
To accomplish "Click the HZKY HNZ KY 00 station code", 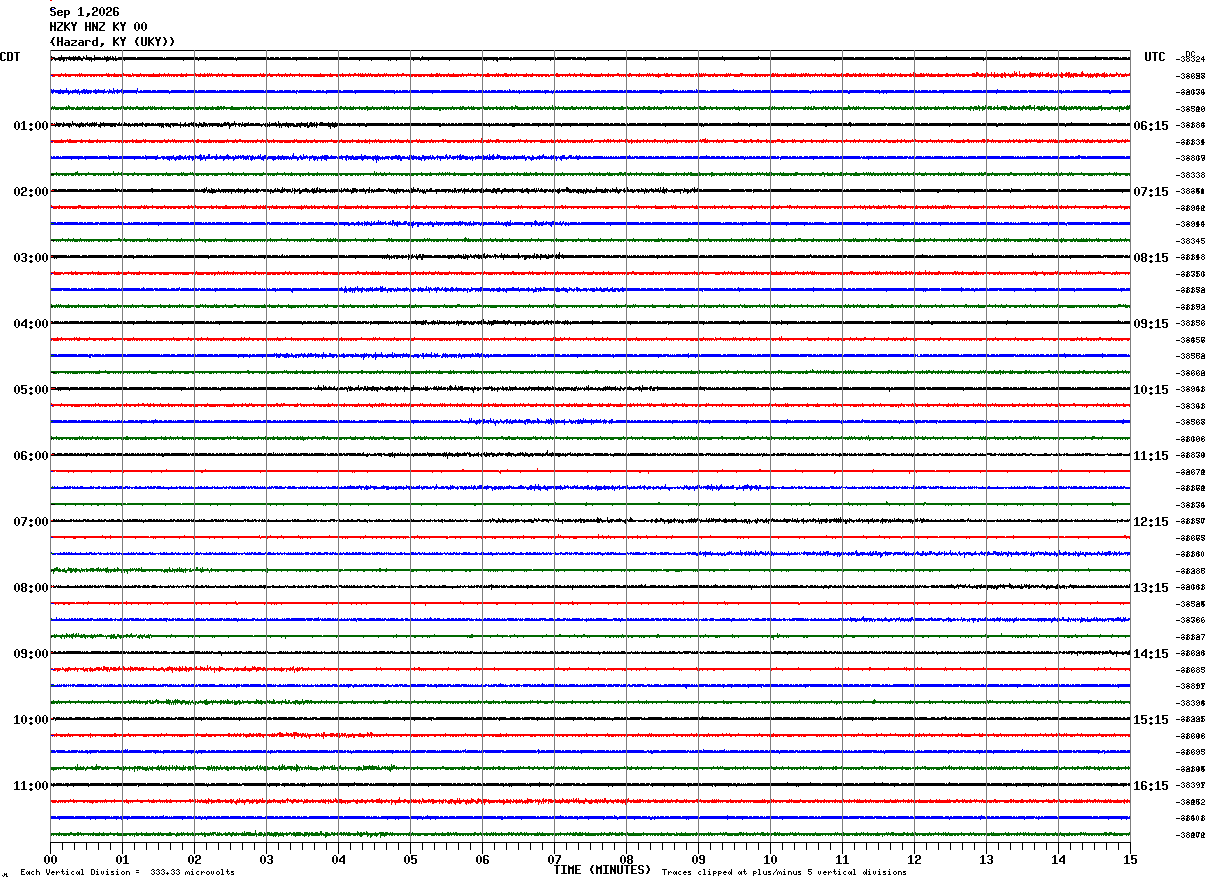I will coord(98,27).
